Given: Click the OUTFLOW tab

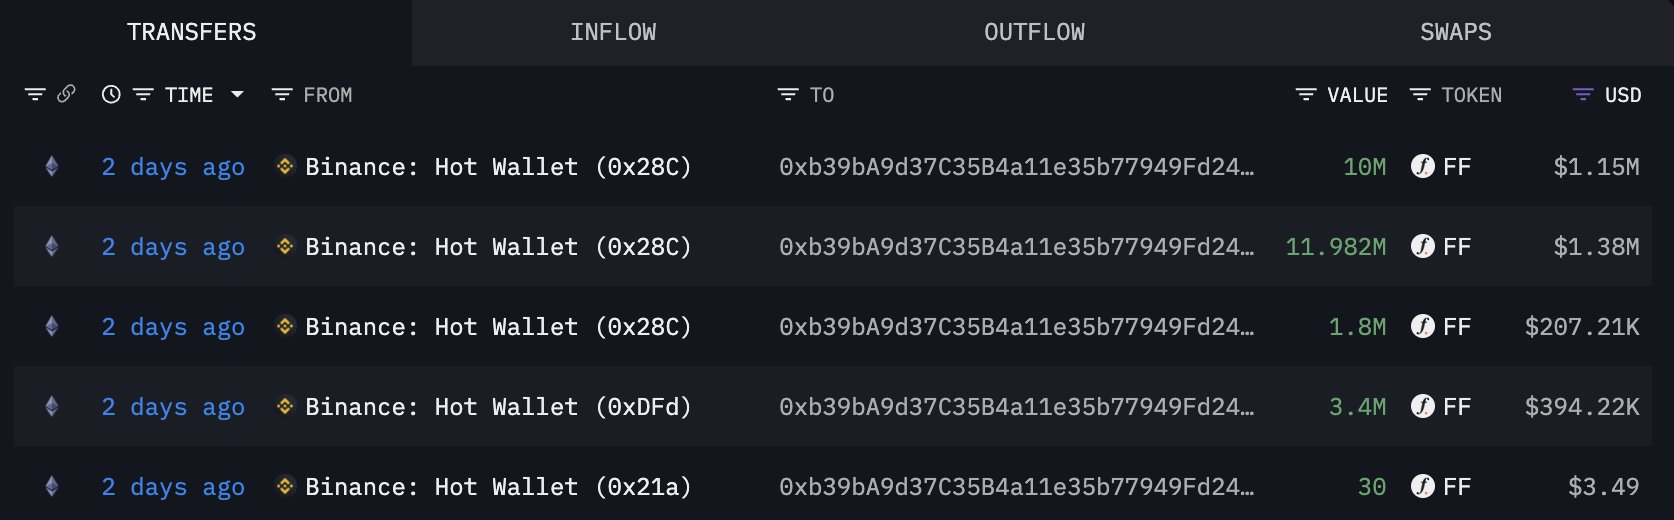Looking at the screenshot, I should (x=1034, y=32).
